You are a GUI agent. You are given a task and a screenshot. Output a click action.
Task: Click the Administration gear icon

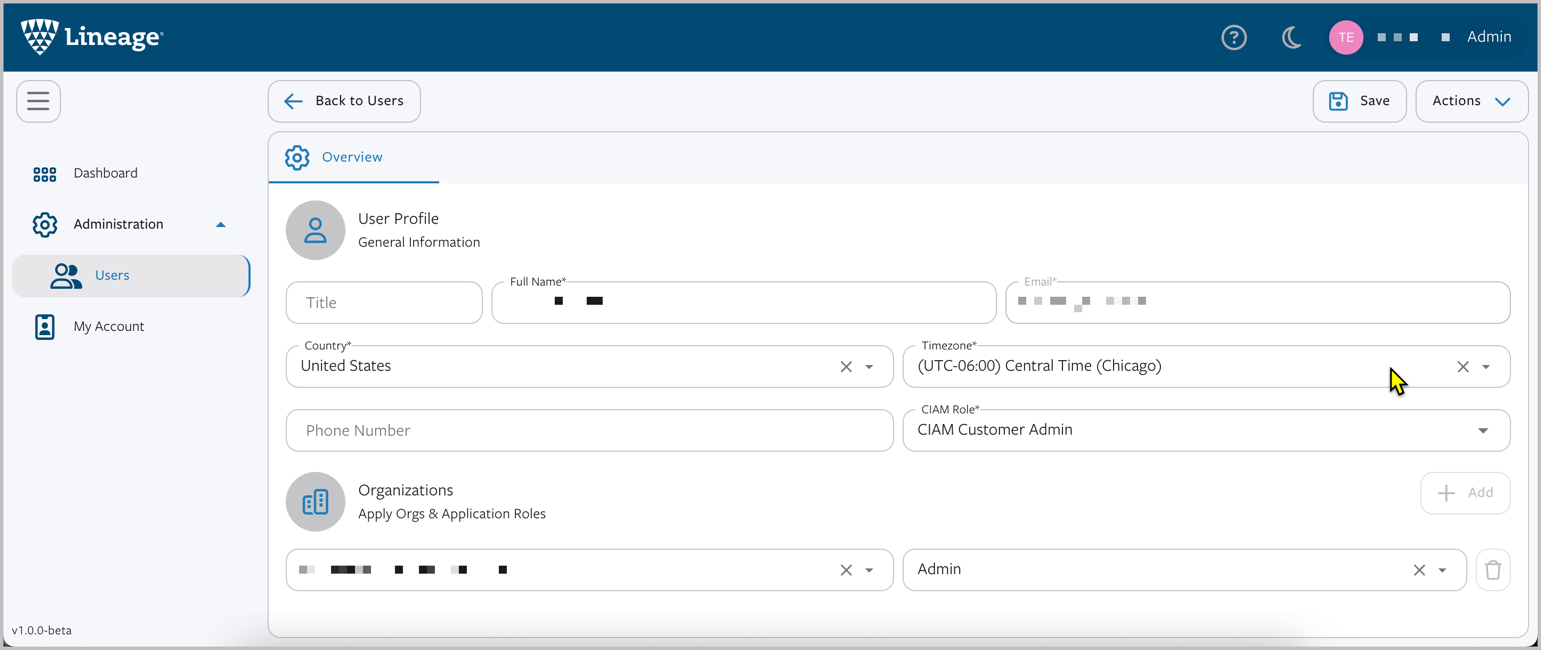[44, 224]
